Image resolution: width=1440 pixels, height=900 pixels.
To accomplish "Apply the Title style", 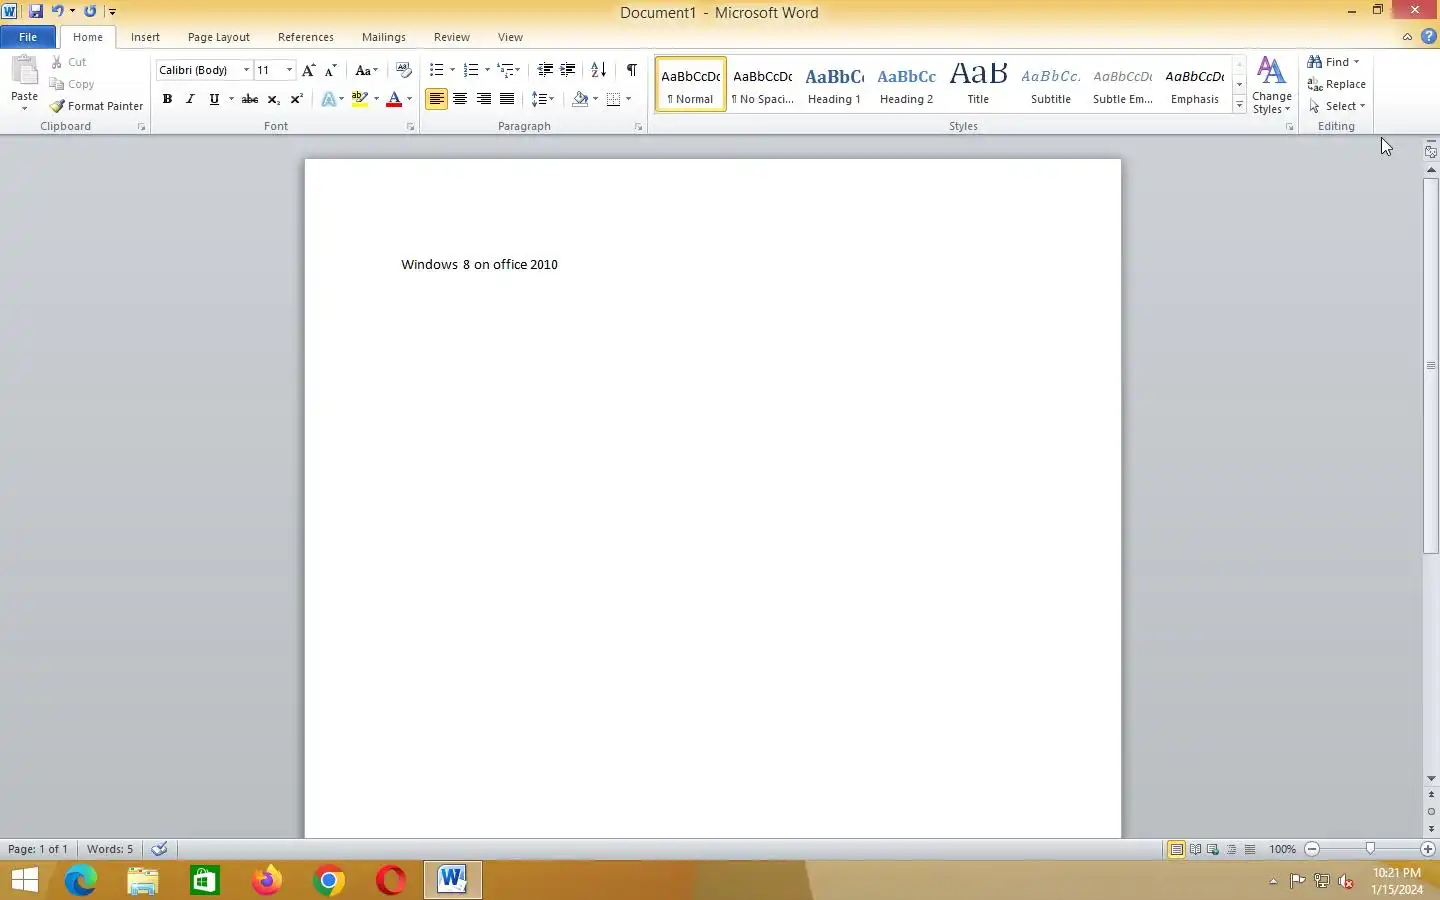I will 978,84.
